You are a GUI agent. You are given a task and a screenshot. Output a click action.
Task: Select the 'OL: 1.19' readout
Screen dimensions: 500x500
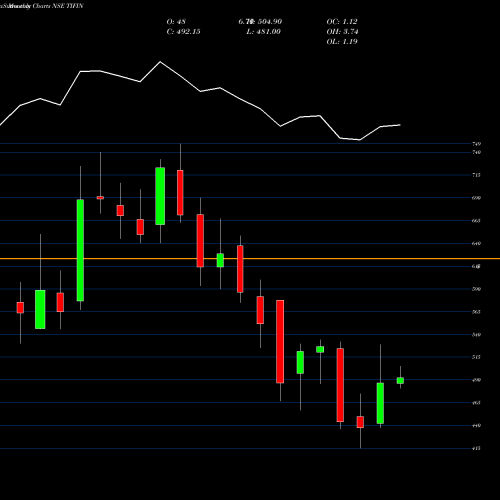(x=342, y=42)
